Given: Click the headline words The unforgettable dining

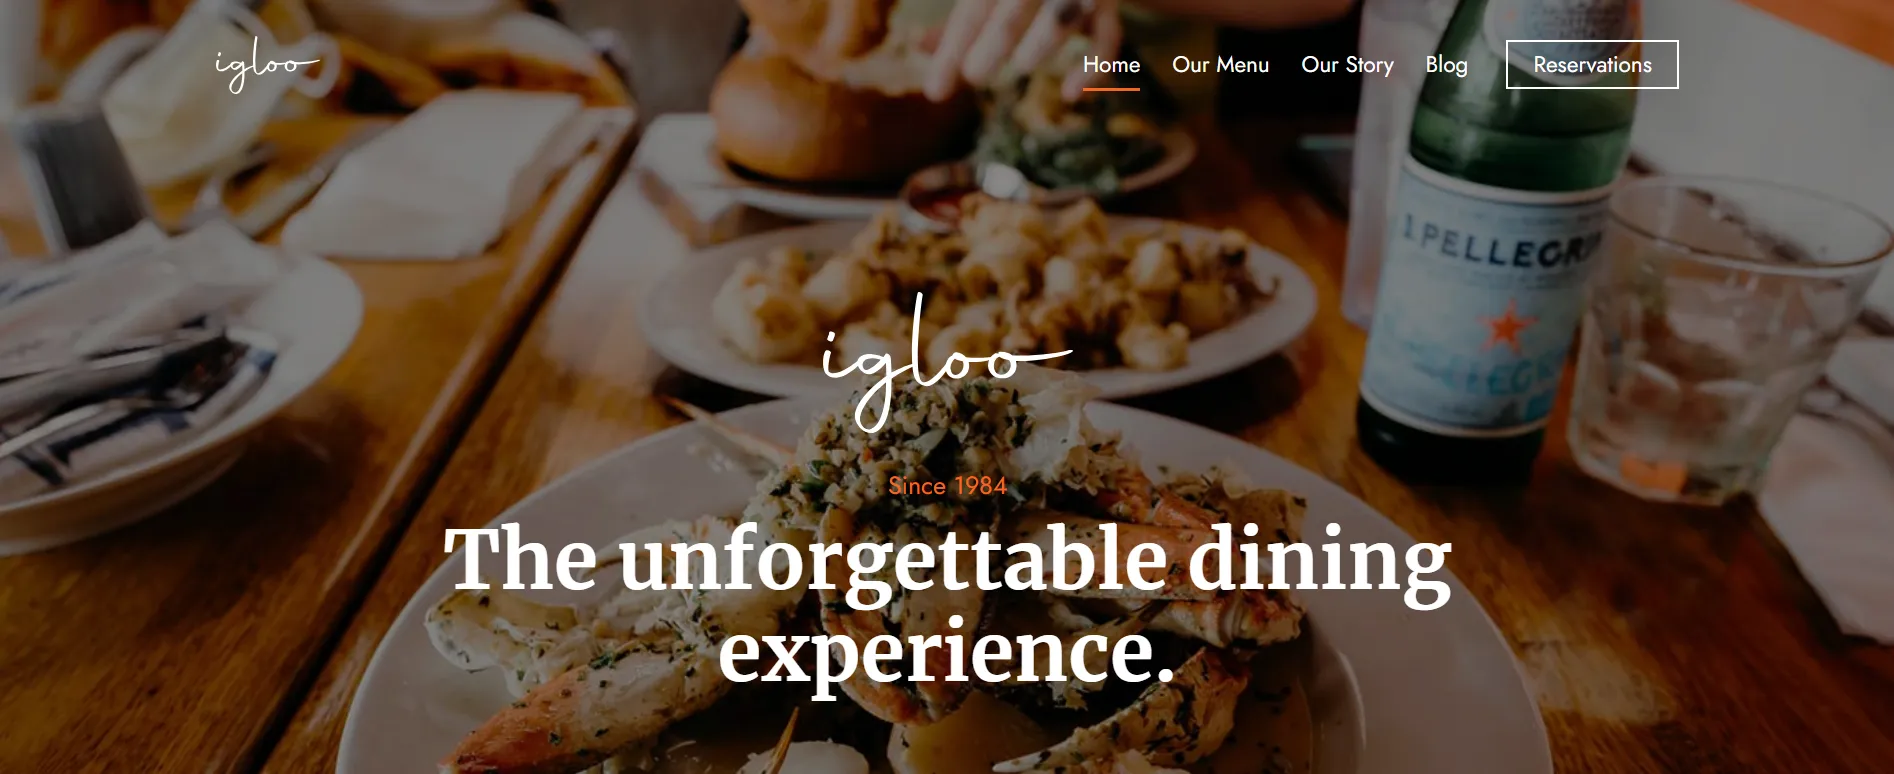Looking at the screenshot, I should pyautogui.click(x=947, y=560).
